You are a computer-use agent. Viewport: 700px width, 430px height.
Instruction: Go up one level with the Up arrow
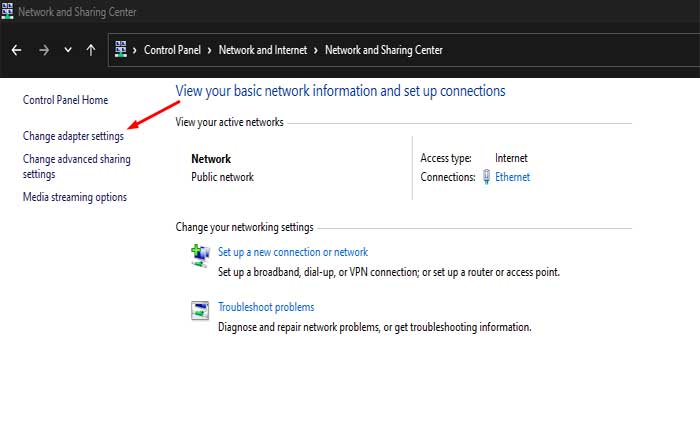point(91,50)
